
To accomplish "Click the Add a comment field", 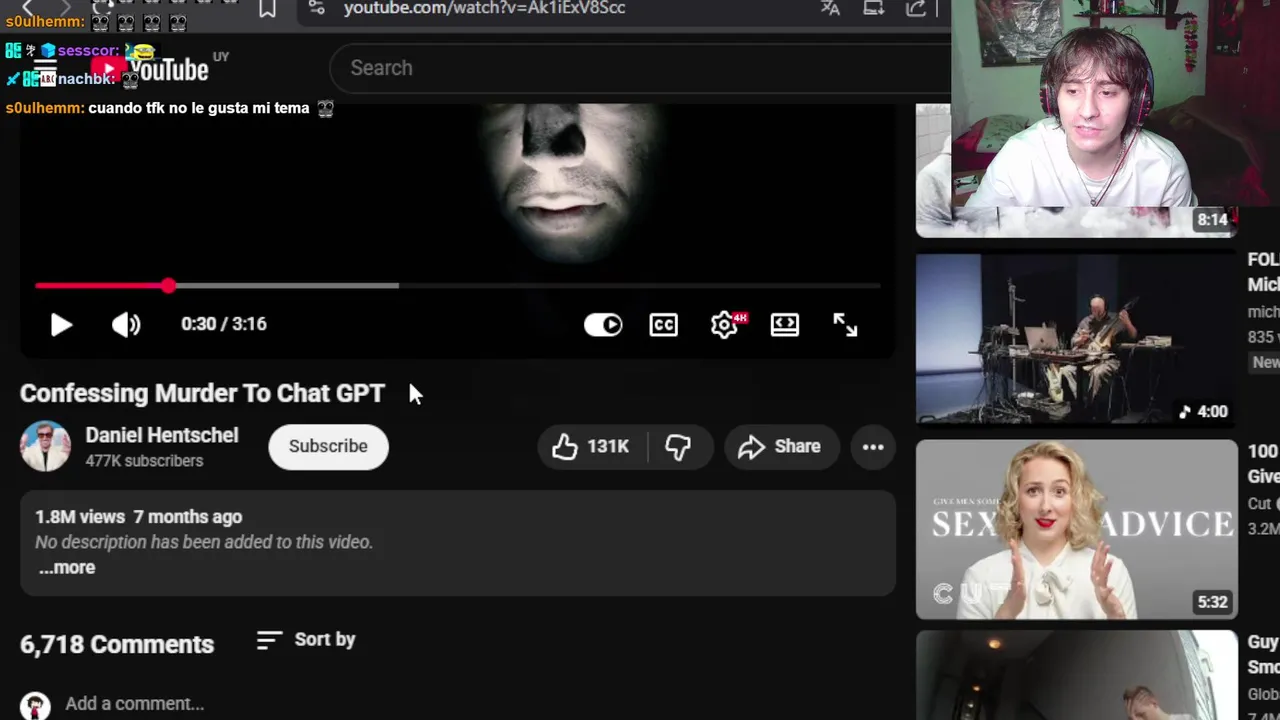I will coord(135,703).
